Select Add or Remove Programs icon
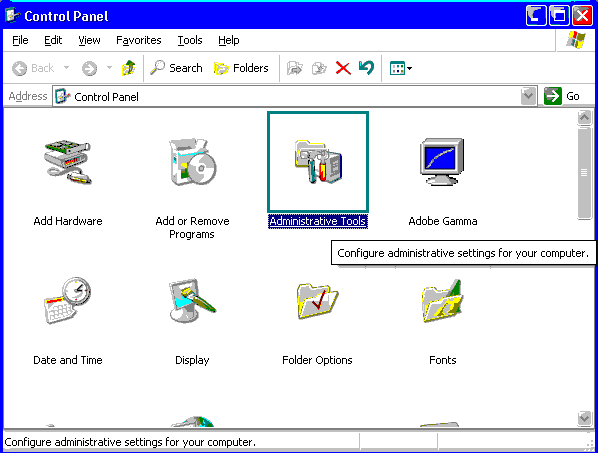The image size is (598, 453). (193, 162)
